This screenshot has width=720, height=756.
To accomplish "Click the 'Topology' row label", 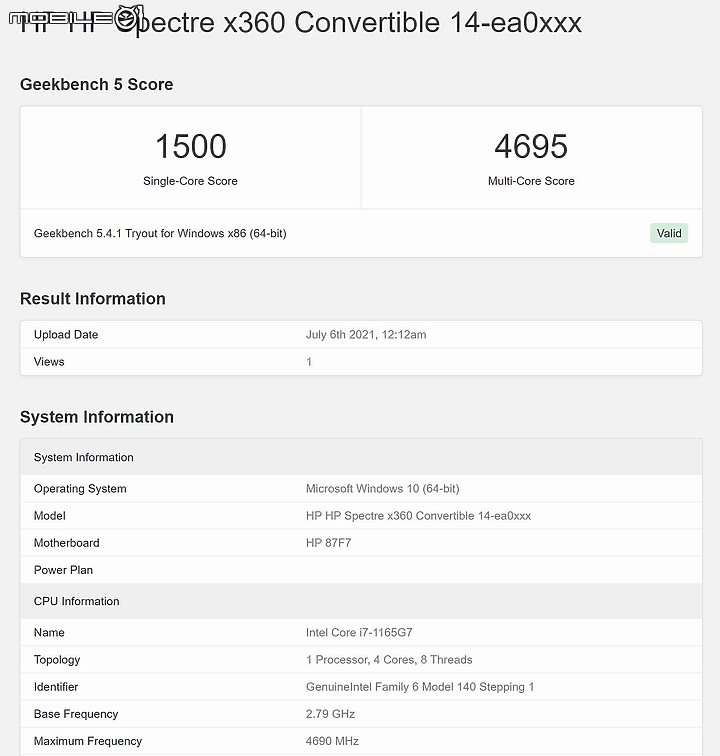I will pos(57,660).
